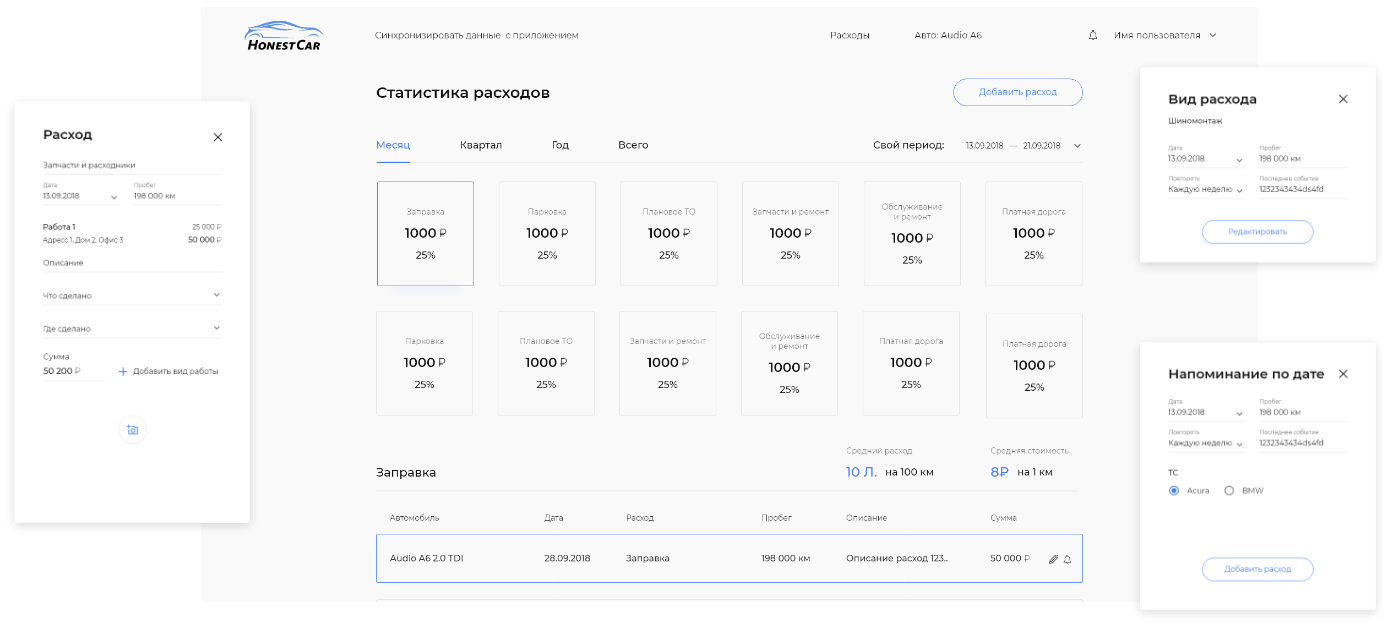The height and width of the screenshot is (627, 1390).
Task: Click the Сумма input field with 50 200
Action: (72, 371)
